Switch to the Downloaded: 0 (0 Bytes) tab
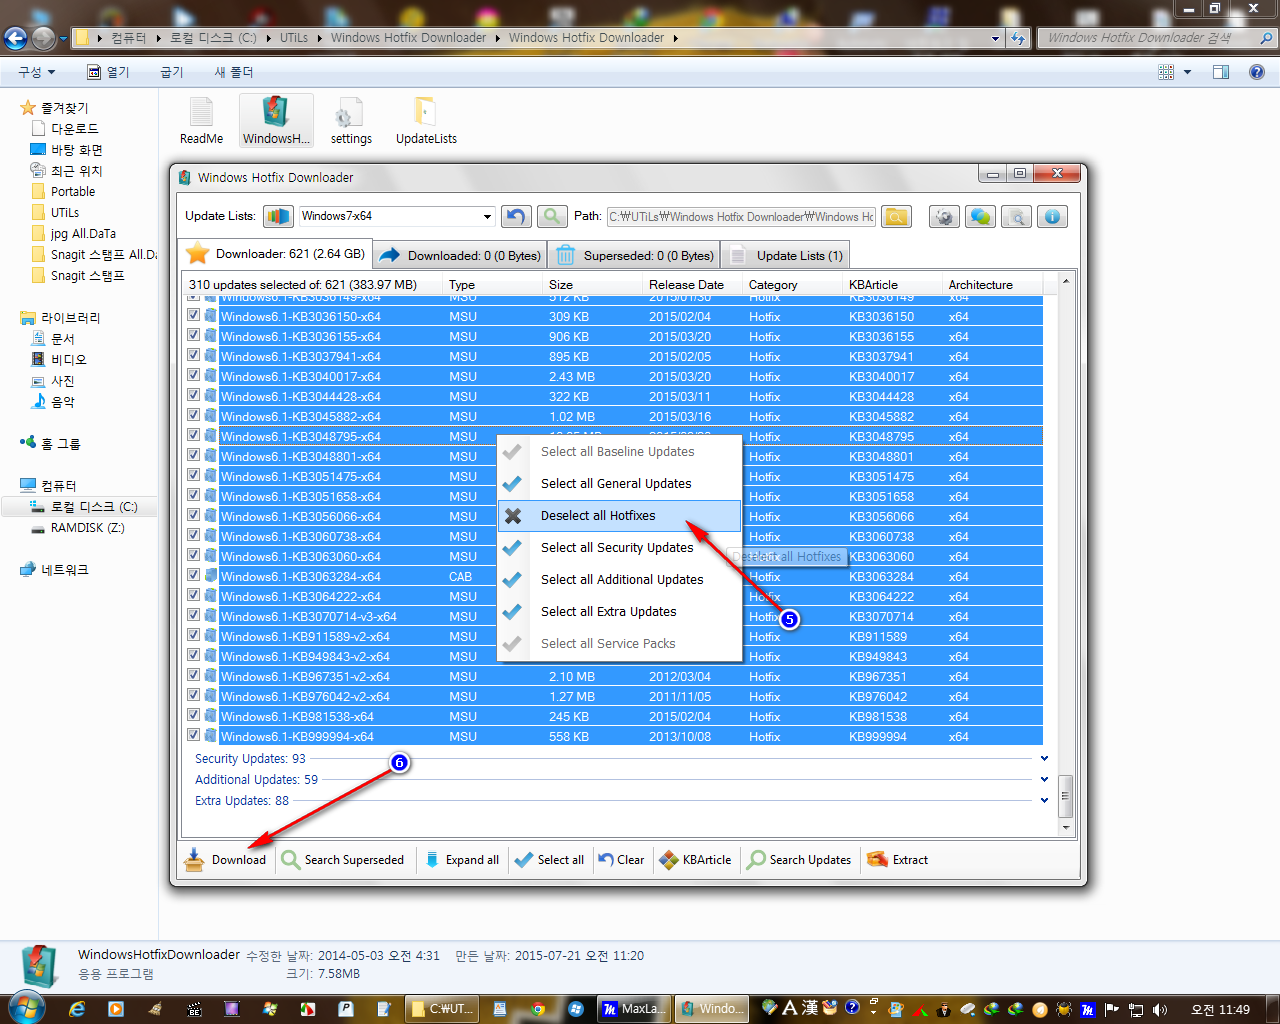This screenshot has height=1024, width=1280. tap(461, 255)
